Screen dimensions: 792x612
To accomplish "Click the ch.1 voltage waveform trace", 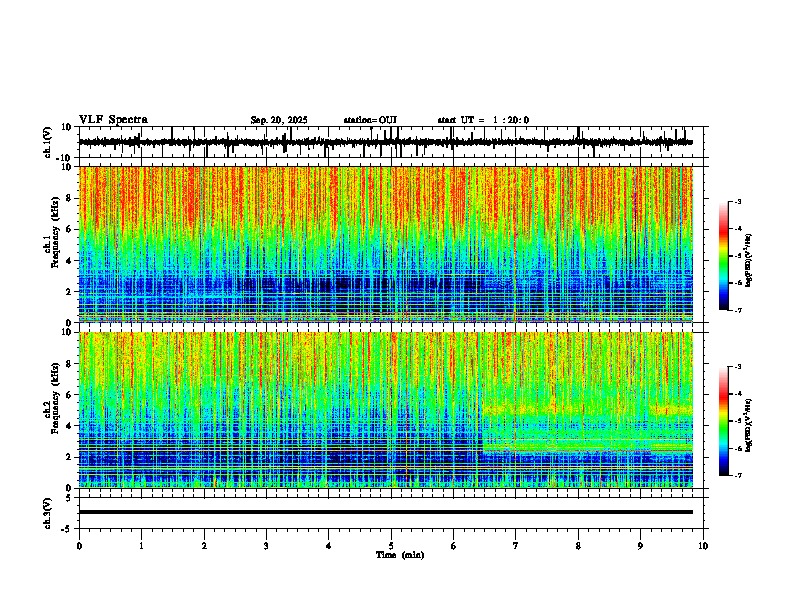I will [x=385, y=142].
